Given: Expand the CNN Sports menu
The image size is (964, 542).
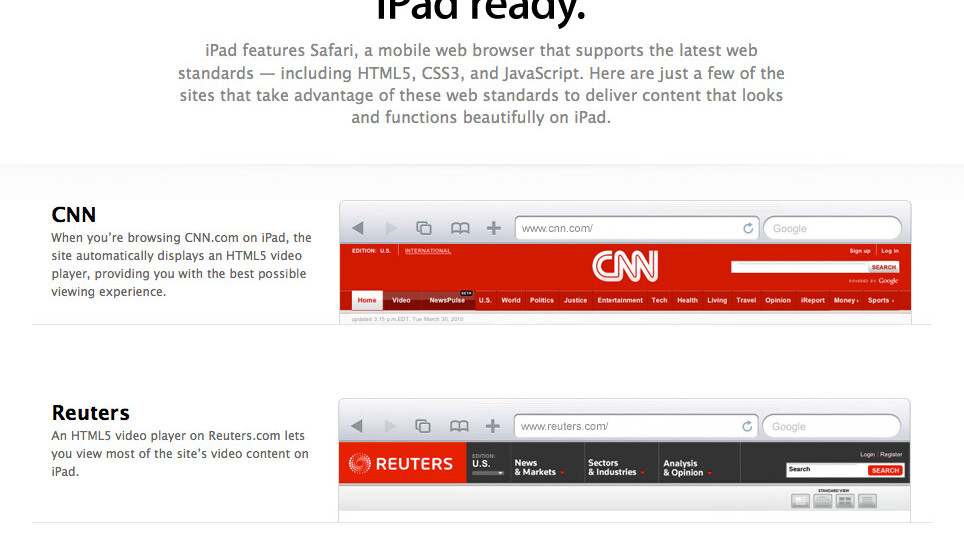Looking at the screenshot, I should tap(880, 300).
